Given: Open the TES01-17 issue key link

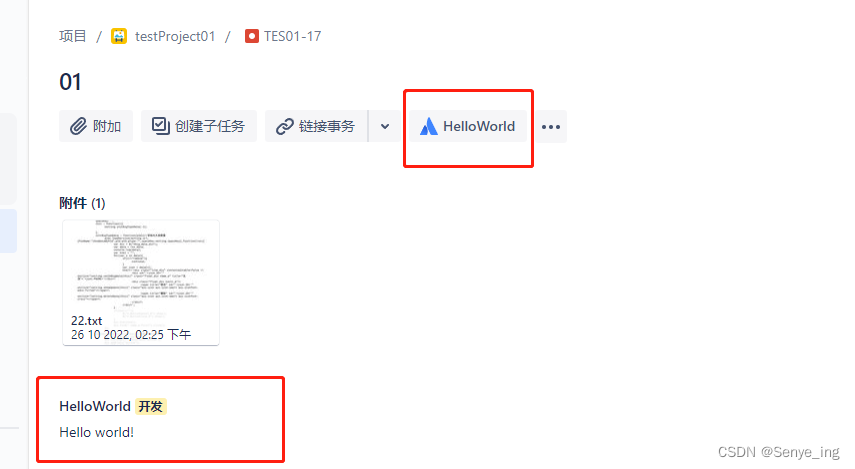Looking at the screenshot, I should click(292, 36).
